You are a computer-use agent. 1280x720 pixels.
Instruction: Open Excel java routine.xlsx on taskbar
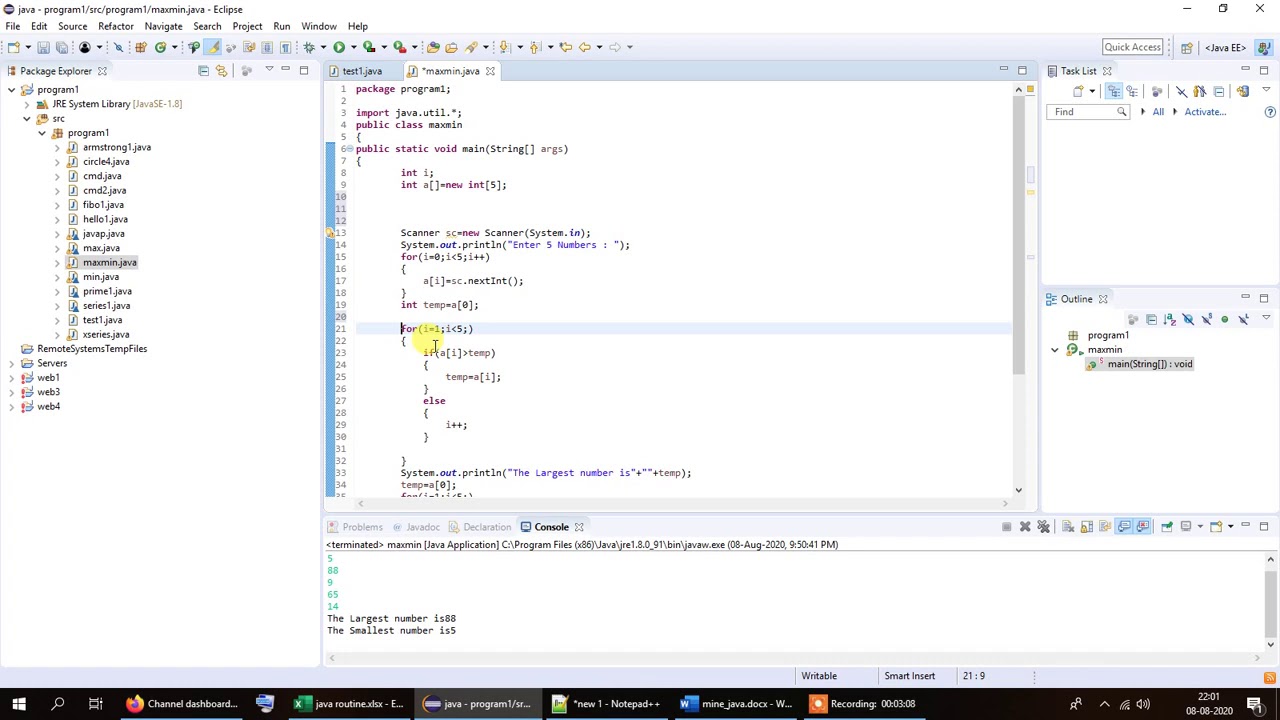[x=348, y=704]
